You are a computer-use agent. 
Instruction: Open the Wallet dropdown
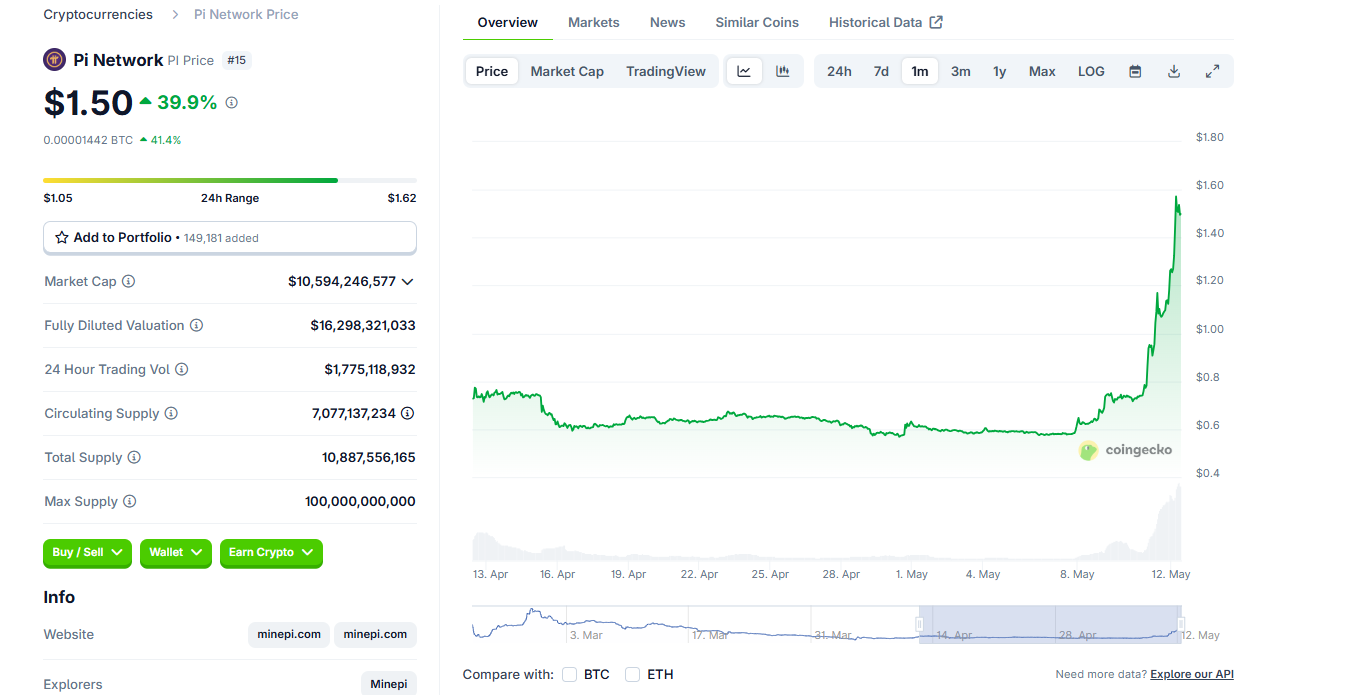point(176,553)
